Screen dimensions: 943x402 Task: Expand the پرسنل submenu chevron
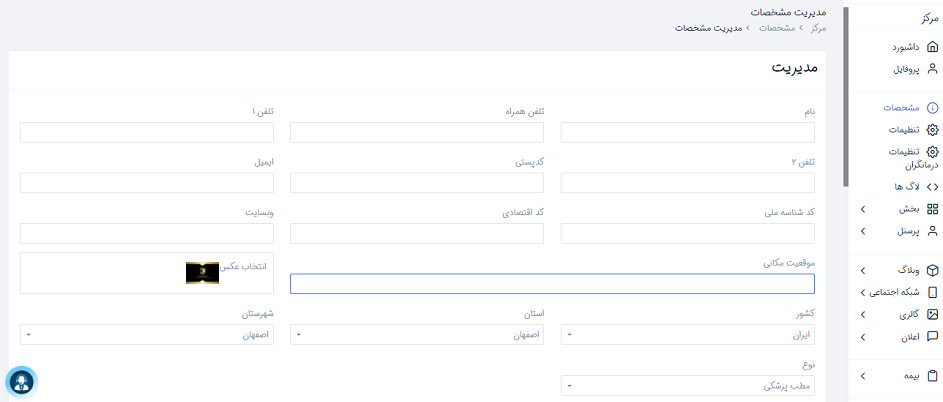[x=862, y=231]
